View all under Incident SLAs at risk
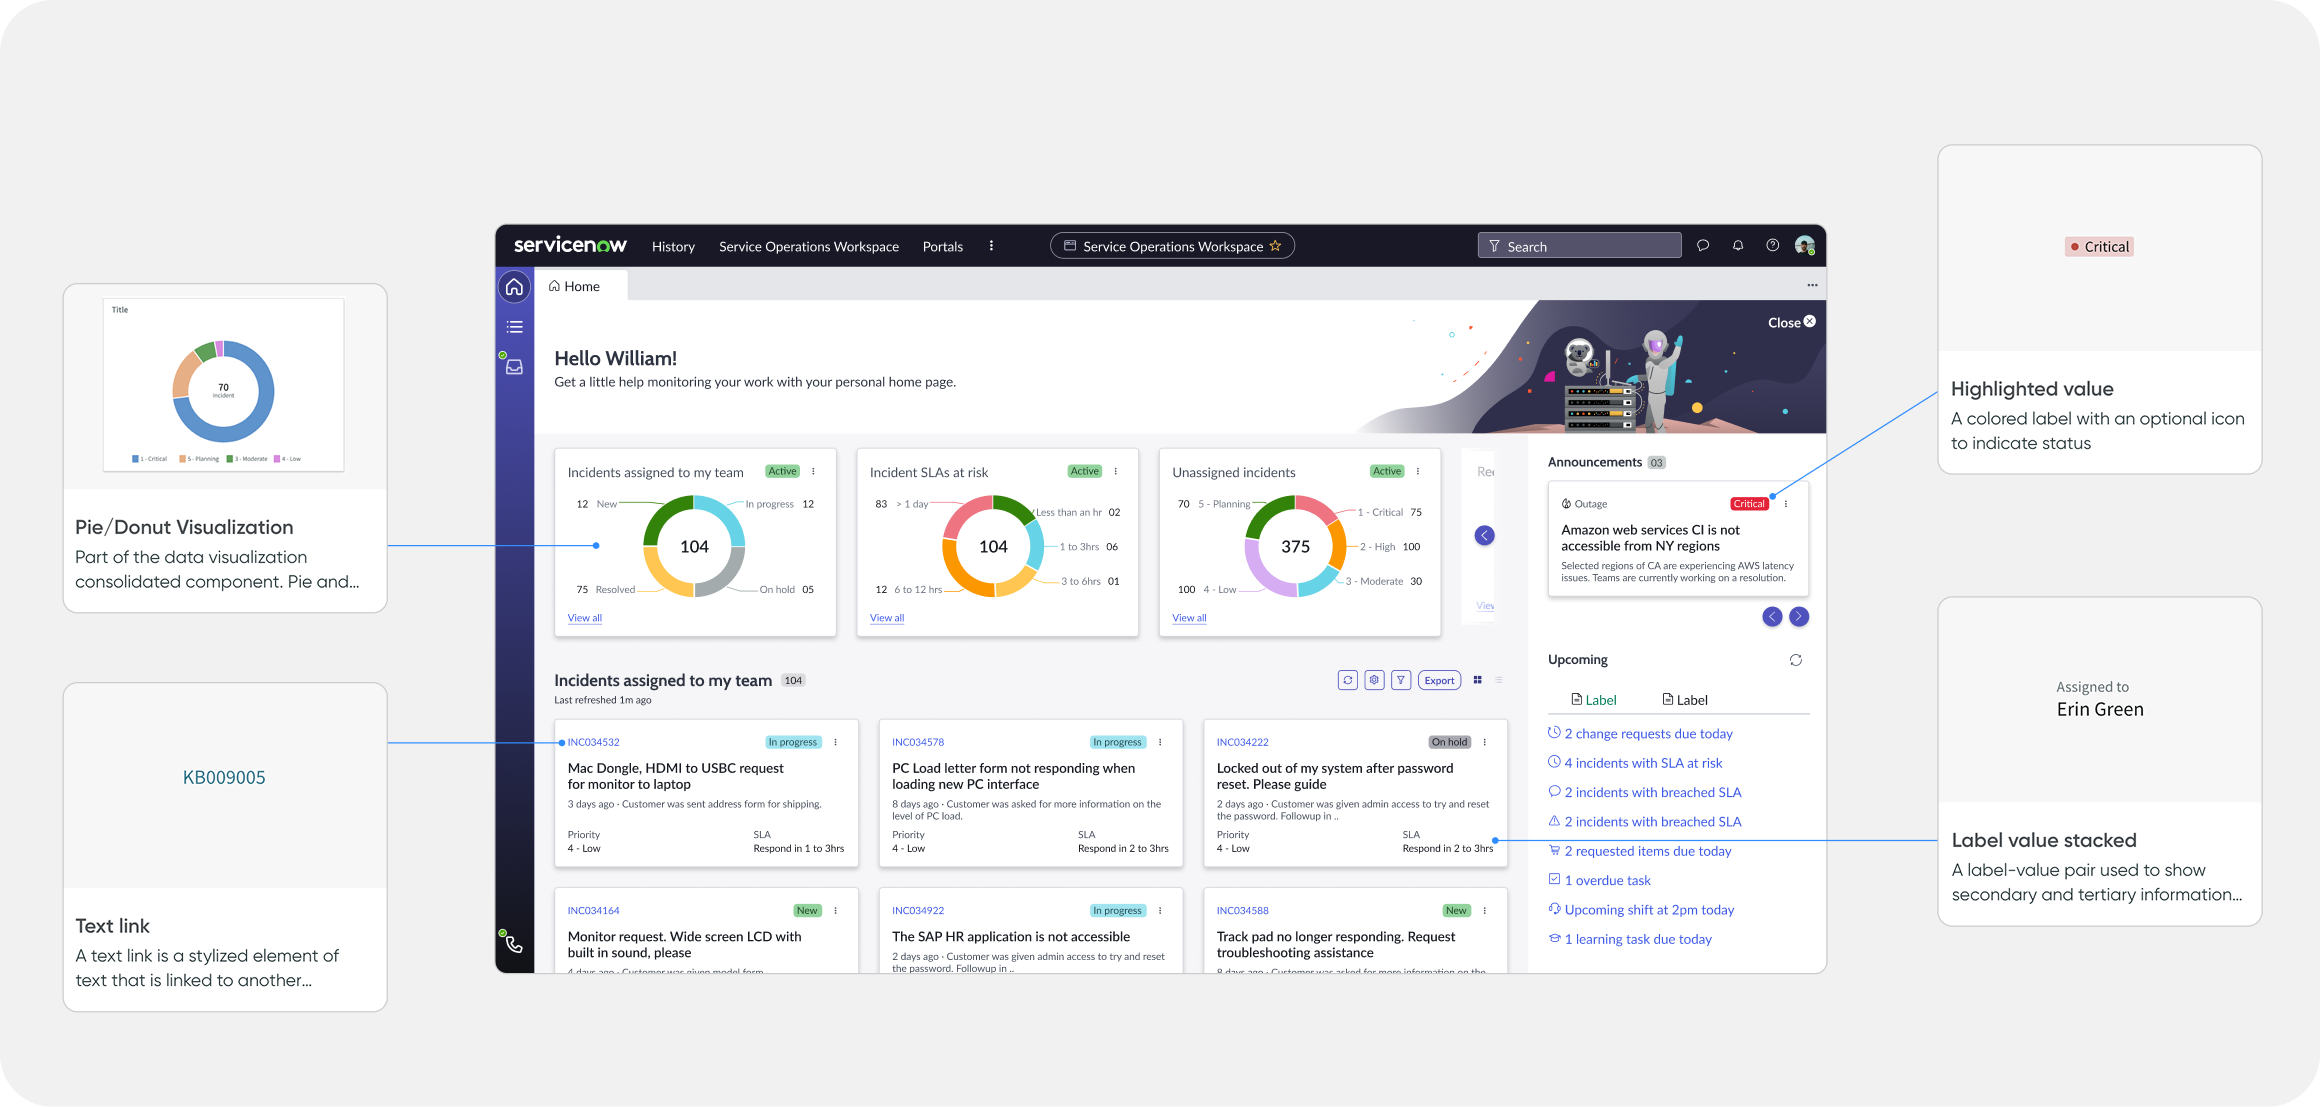The width and height of the screenshot is (2320, 1107). (x=887, y=618)
